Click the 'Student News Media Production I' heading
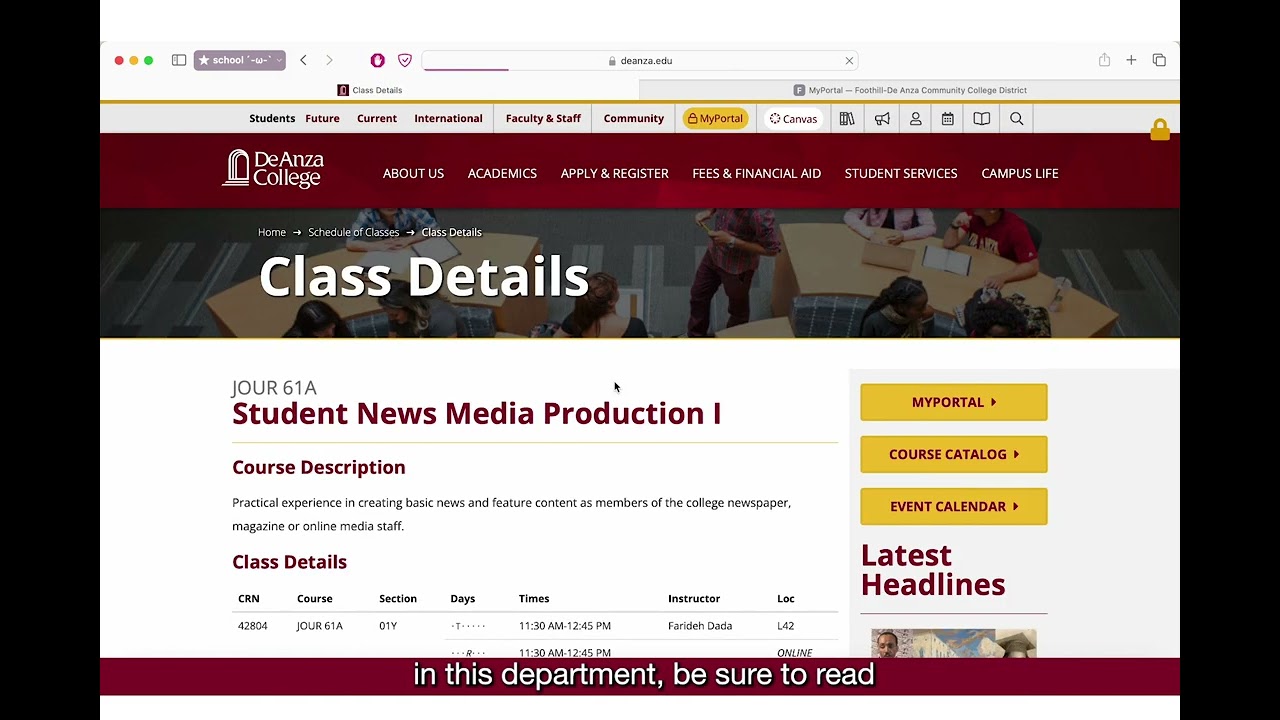The width and height of the screenshot is (1280, 720). [x=476, y=413]
